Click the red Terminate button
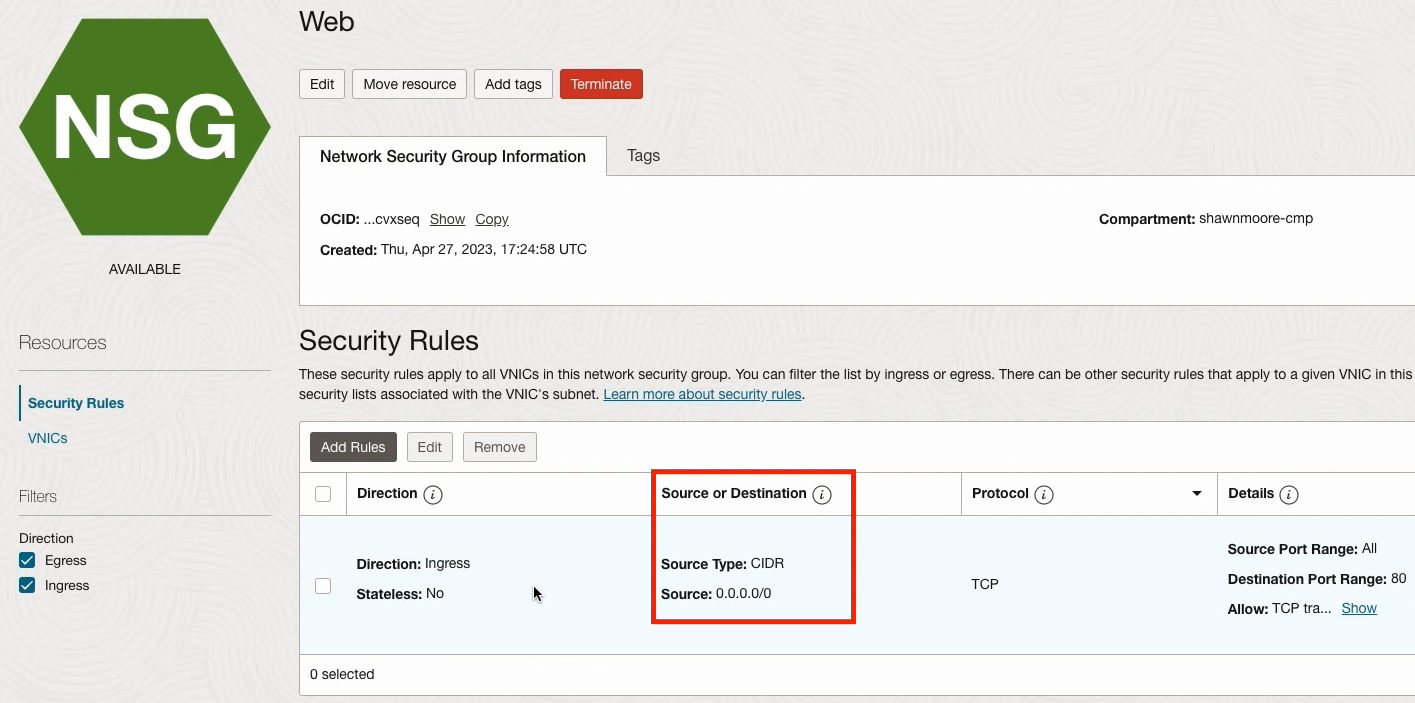 (601, 84)
